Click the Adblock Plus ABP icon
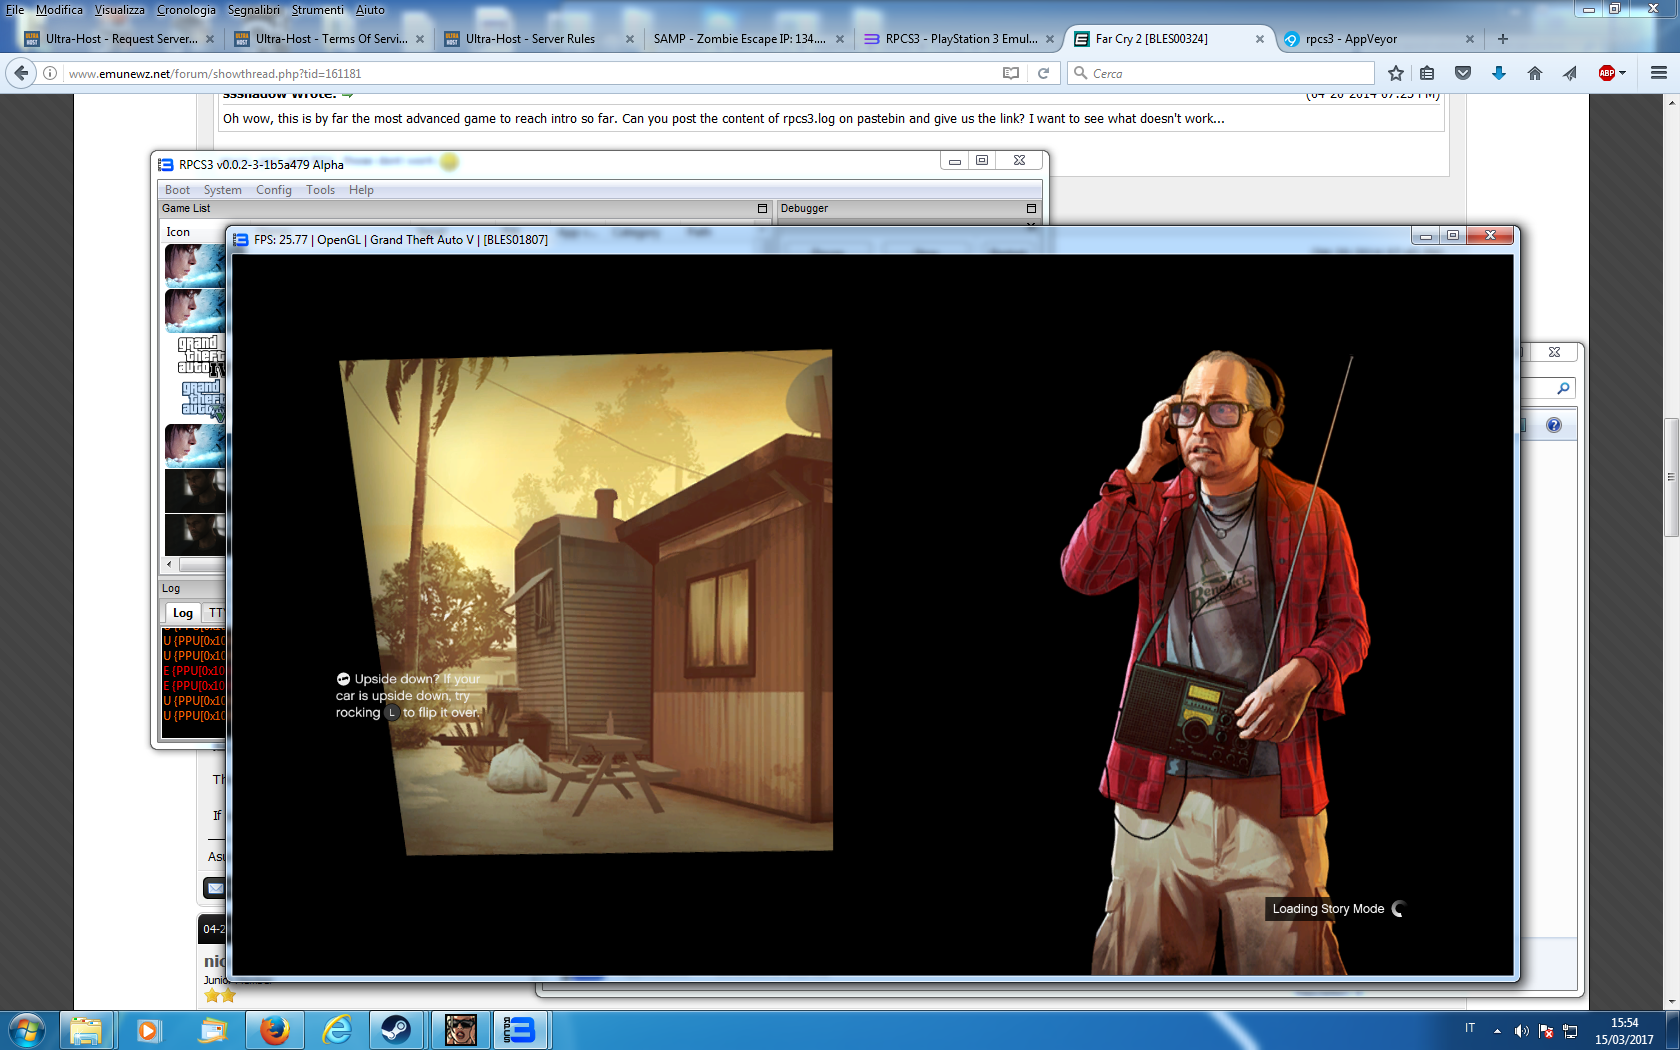 tap(1607, 73)
